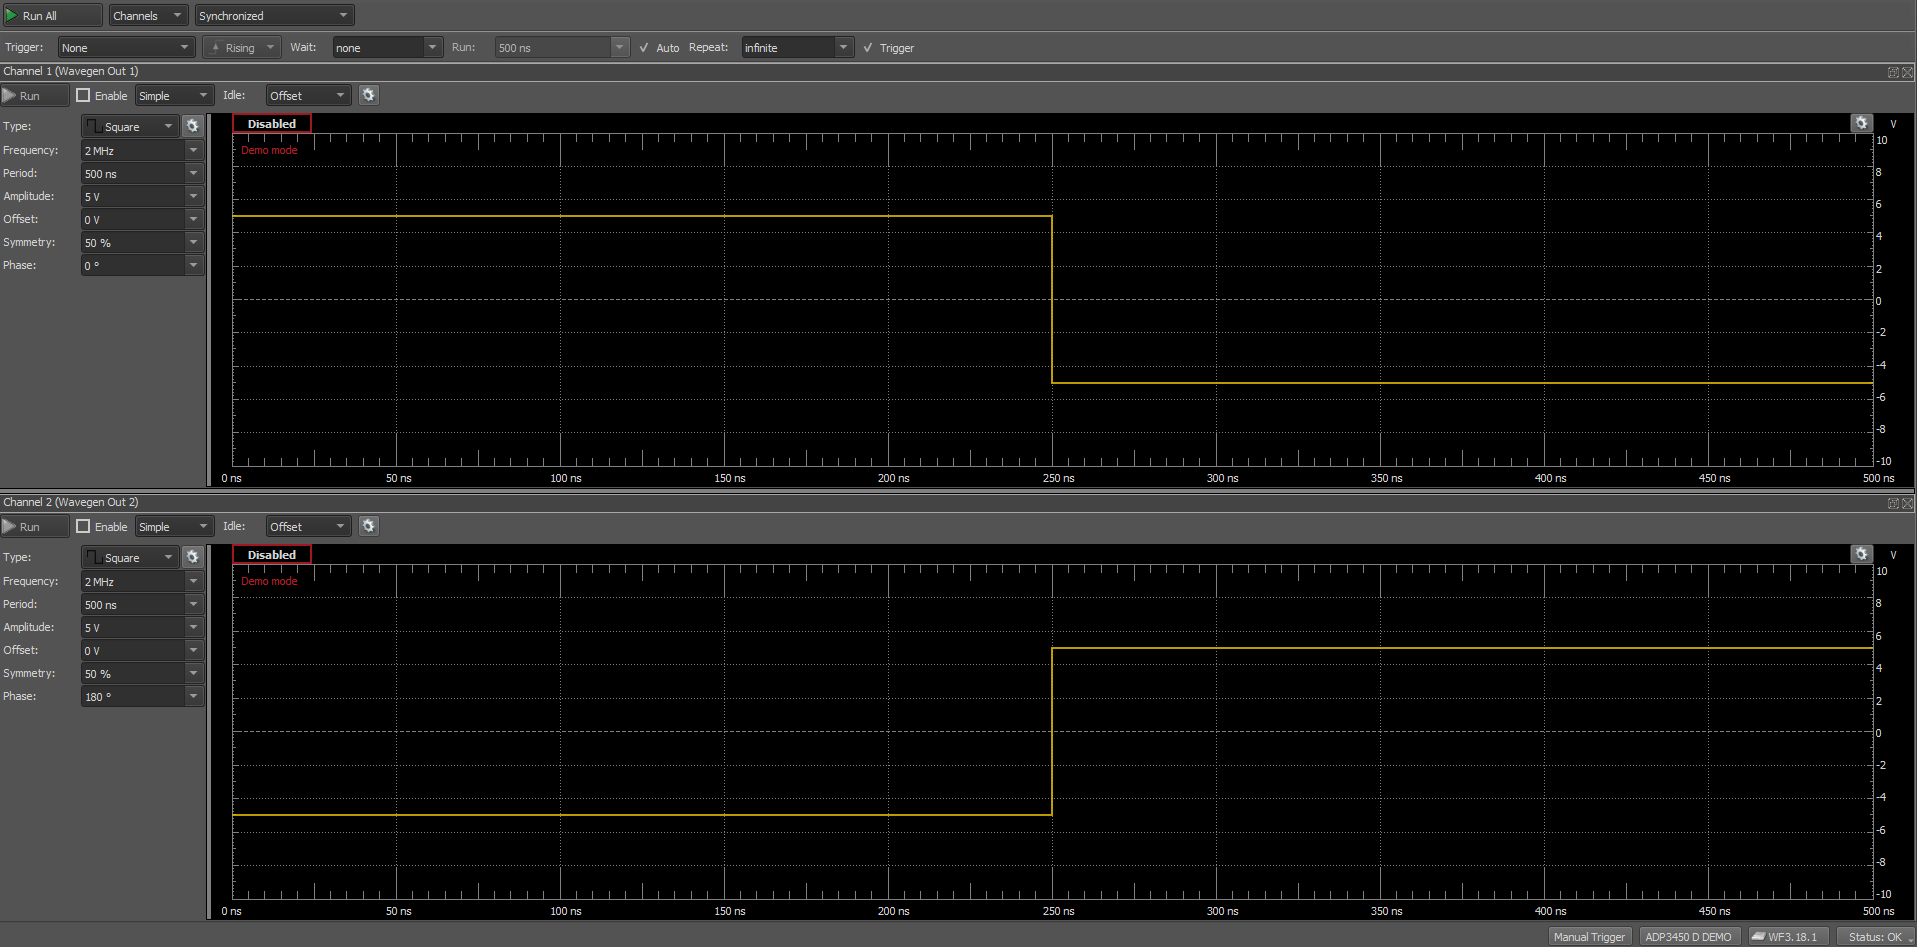Close the Channel 1 panel
This screenshot has height=947, width=1917.
(1907, 72)
